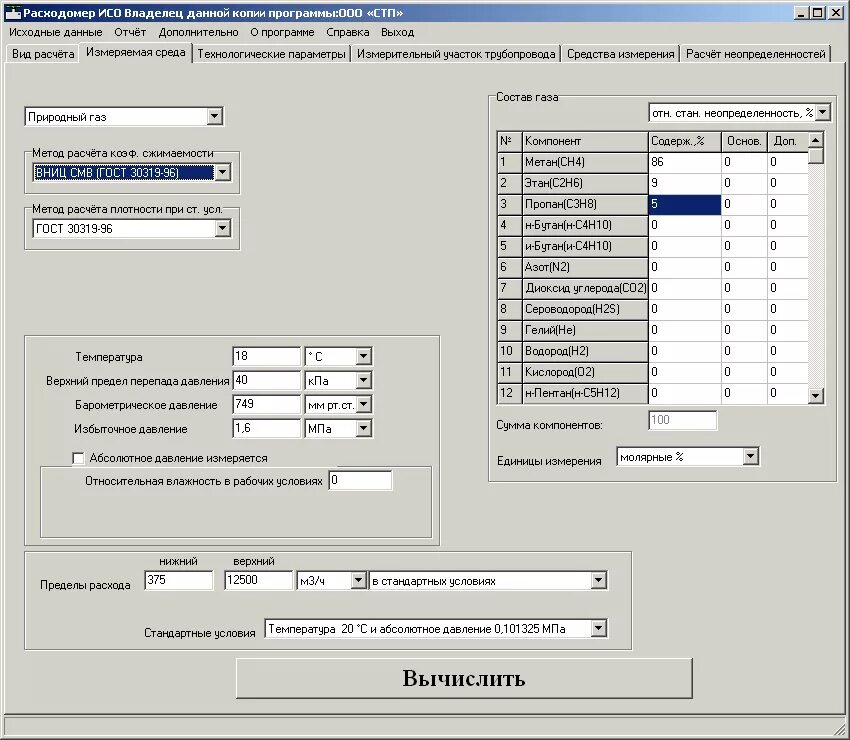Expand the молярные % units dropdown
This screenshot has height=740, width=850.
(750, 457)
